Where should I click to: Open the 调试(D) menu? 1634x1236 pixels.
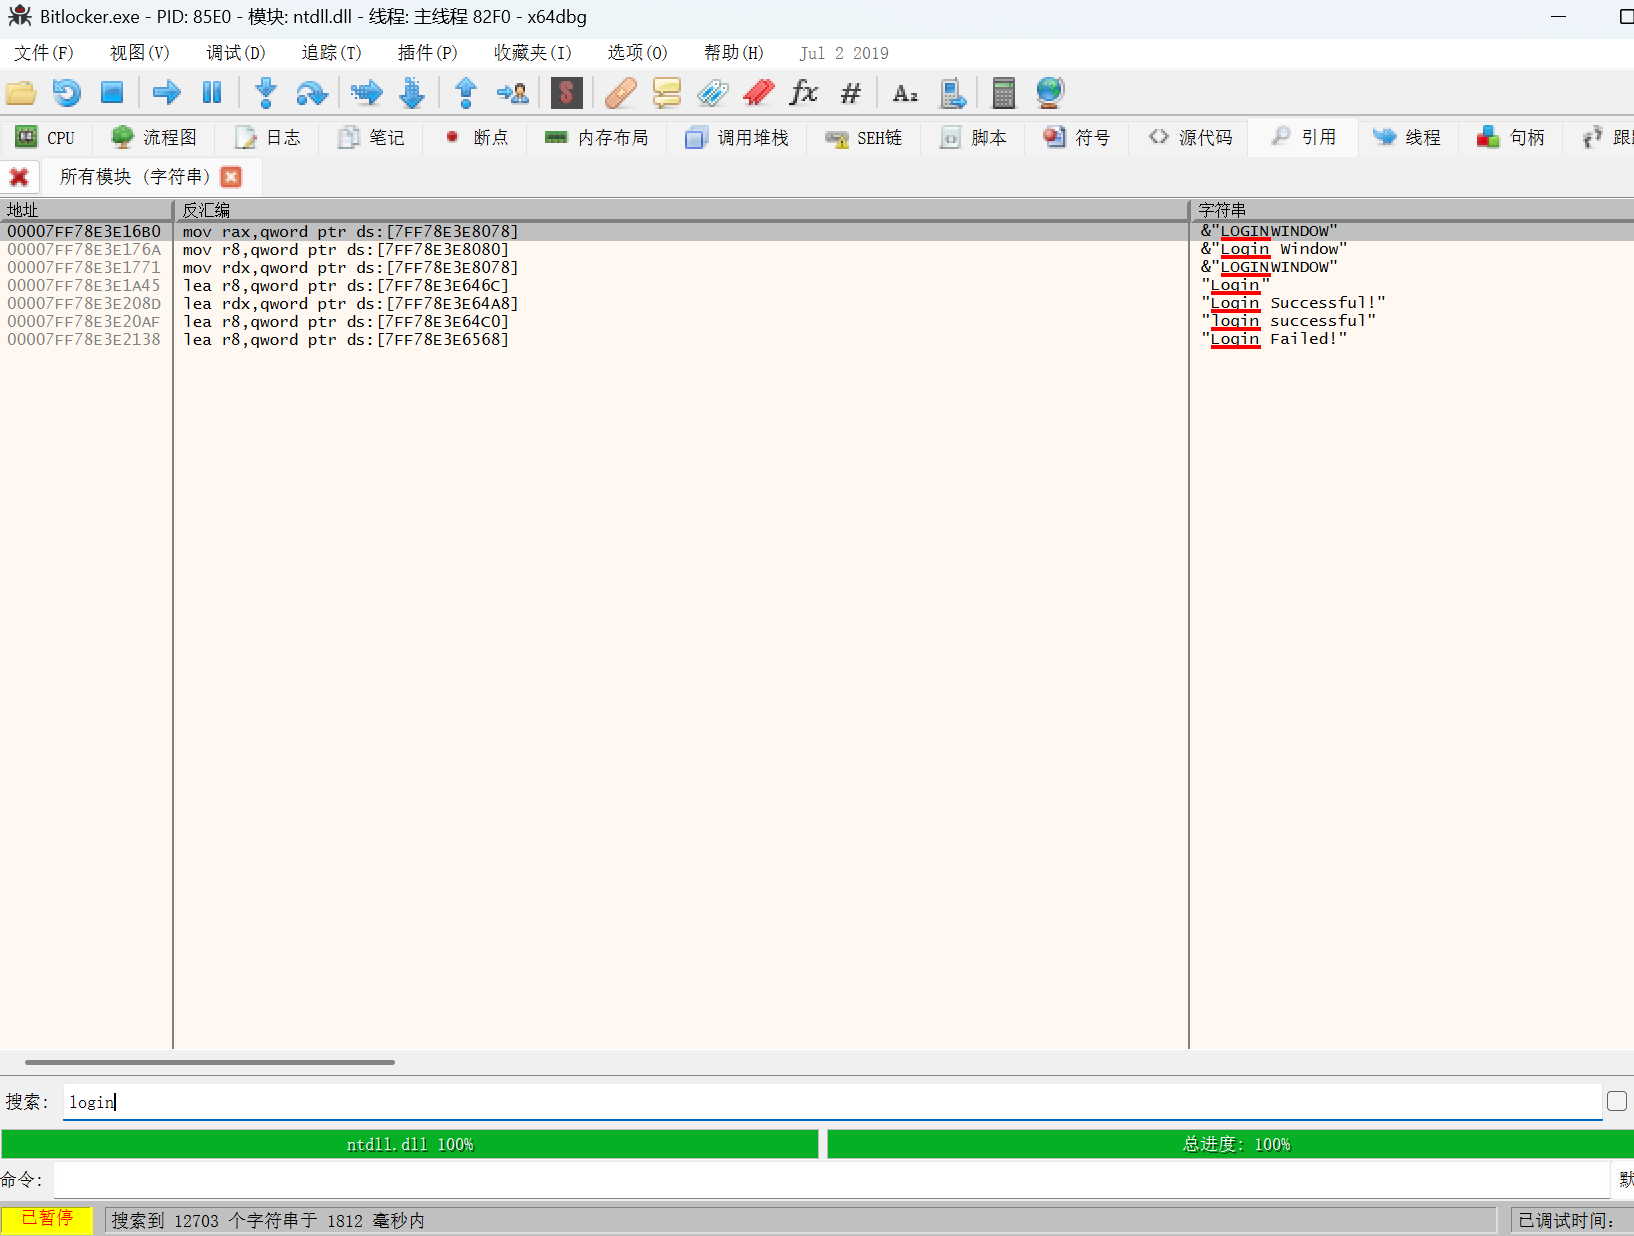coord(235,53)
